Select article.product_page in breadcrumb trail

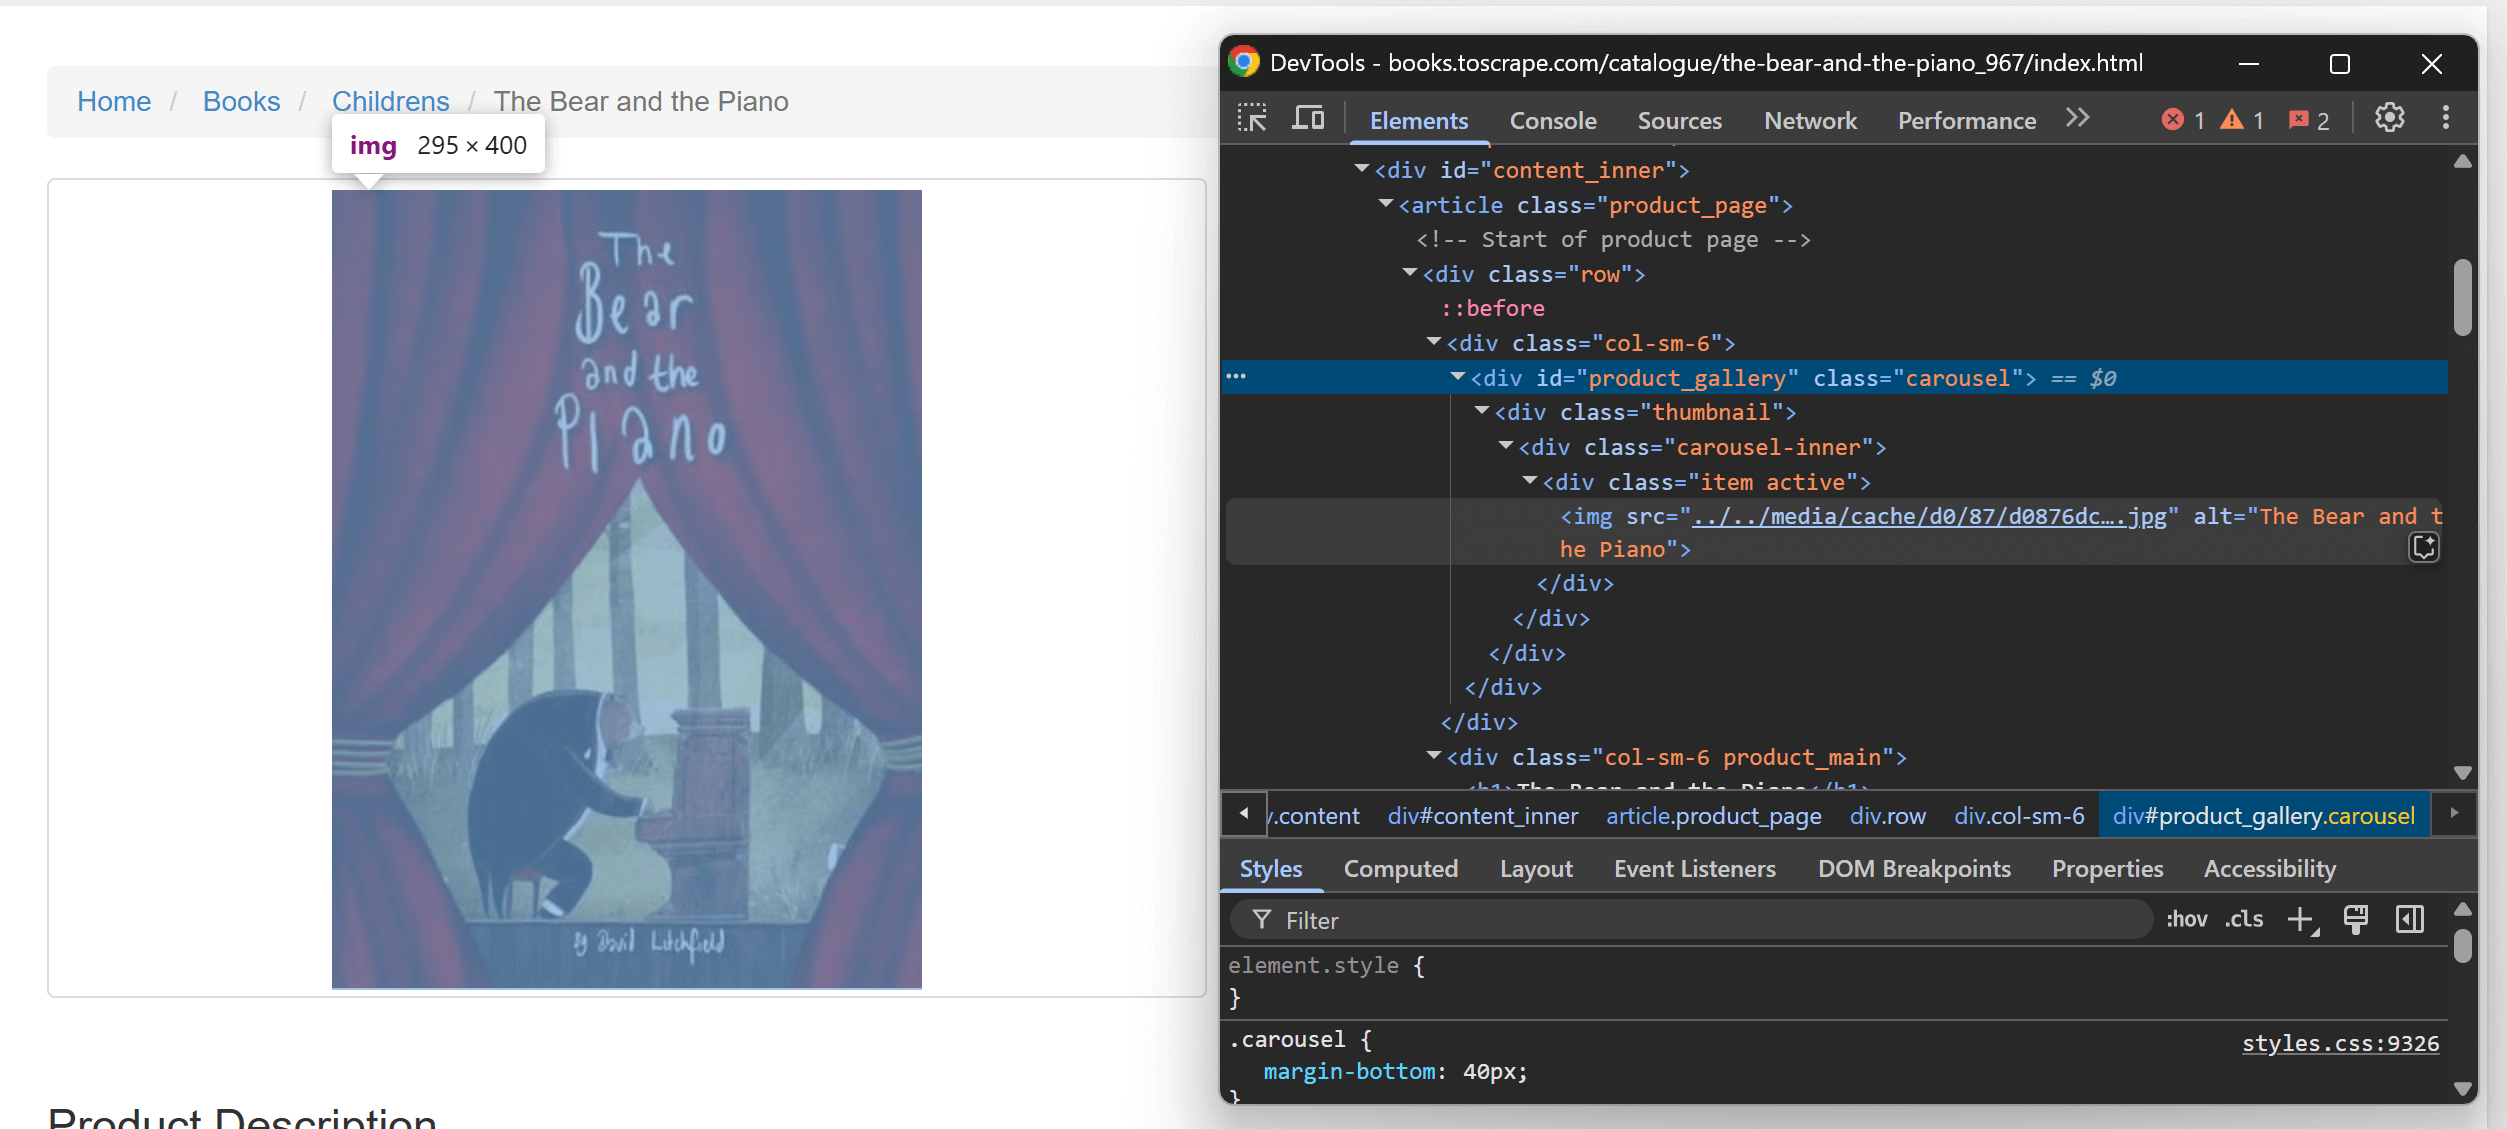(1713, 816)
